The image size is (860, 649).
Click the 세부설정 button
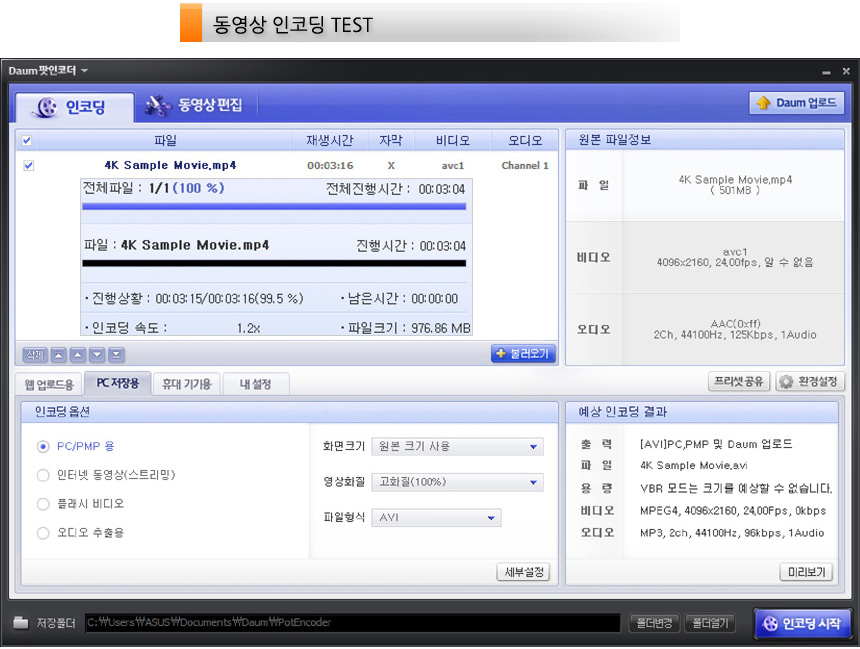click(523, 572)
